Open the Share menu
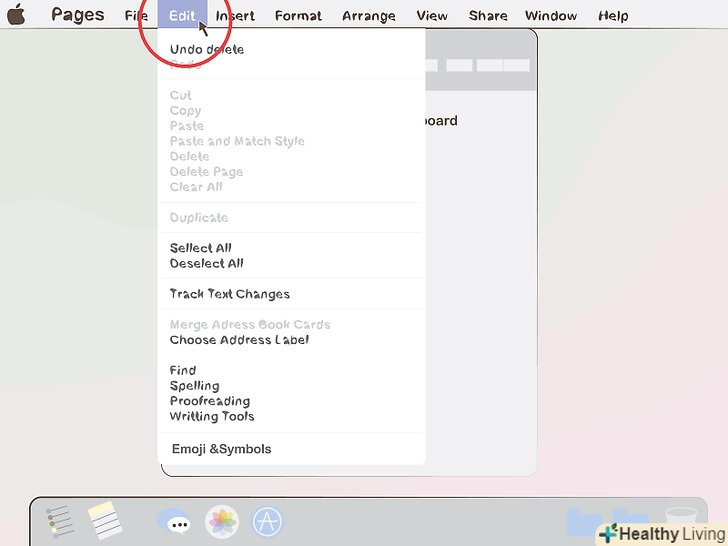This screenshot has height=546, width=728. (x=488, y=16)
